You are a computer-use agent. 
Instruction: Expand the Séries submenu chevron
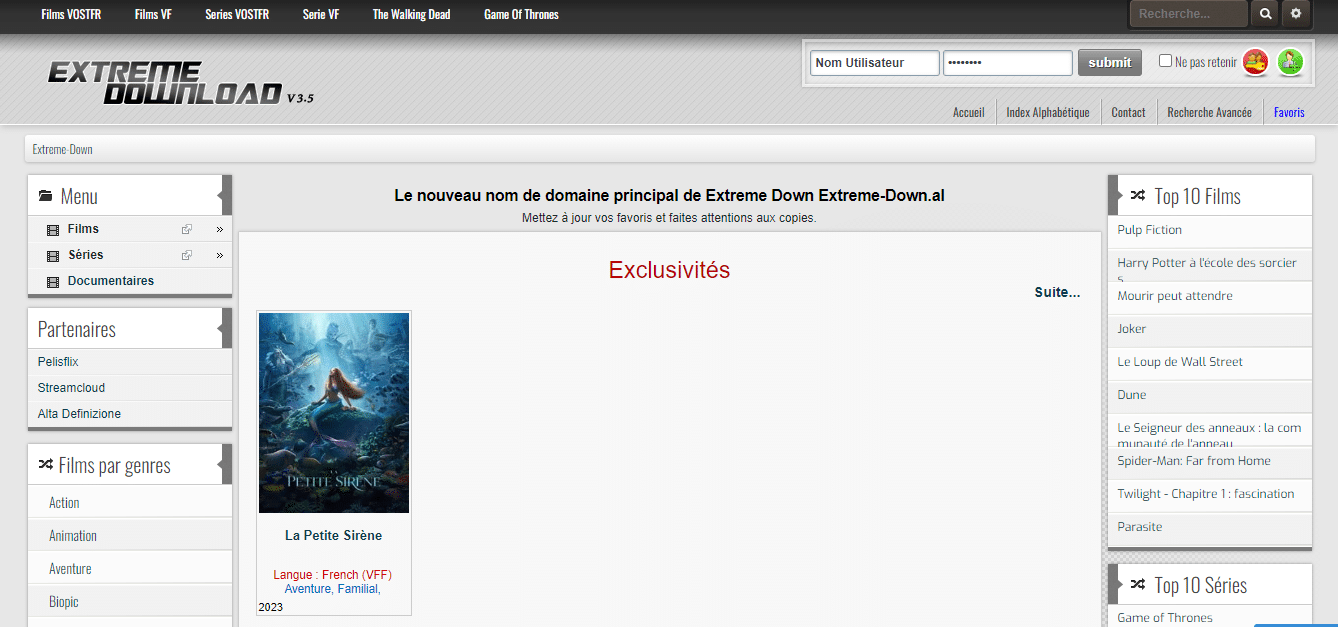pyautogui.click(x=218, y=255)
